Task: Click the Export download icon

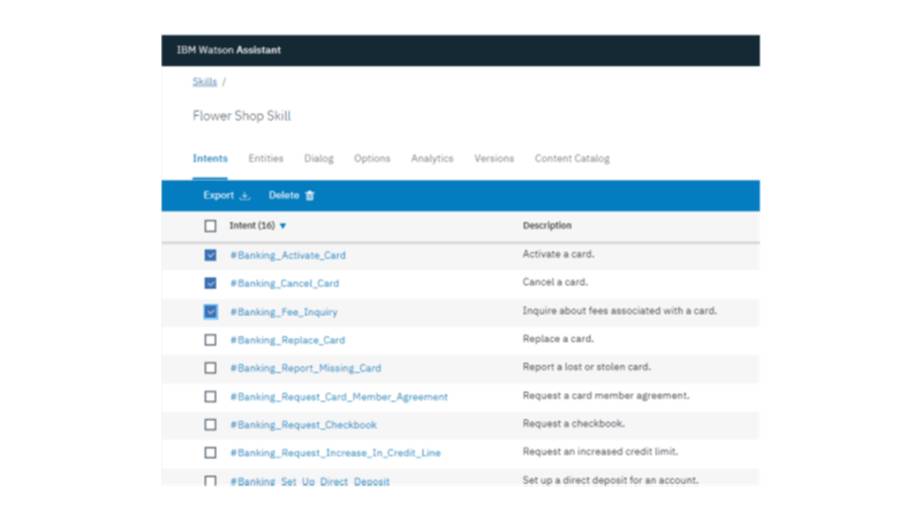Action: (x=245, y=196)
